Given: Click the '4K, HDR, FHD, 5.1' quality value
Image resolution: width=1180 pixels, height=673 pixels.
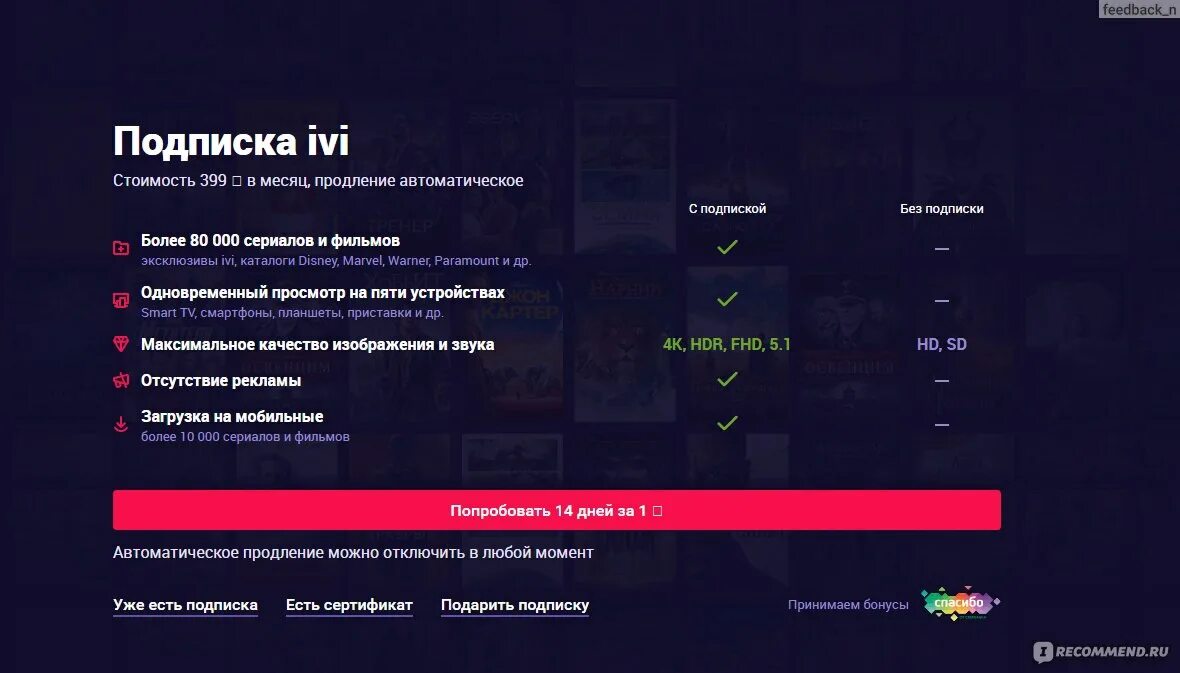Looking at the screenshot, I should [x=727, y=343].
